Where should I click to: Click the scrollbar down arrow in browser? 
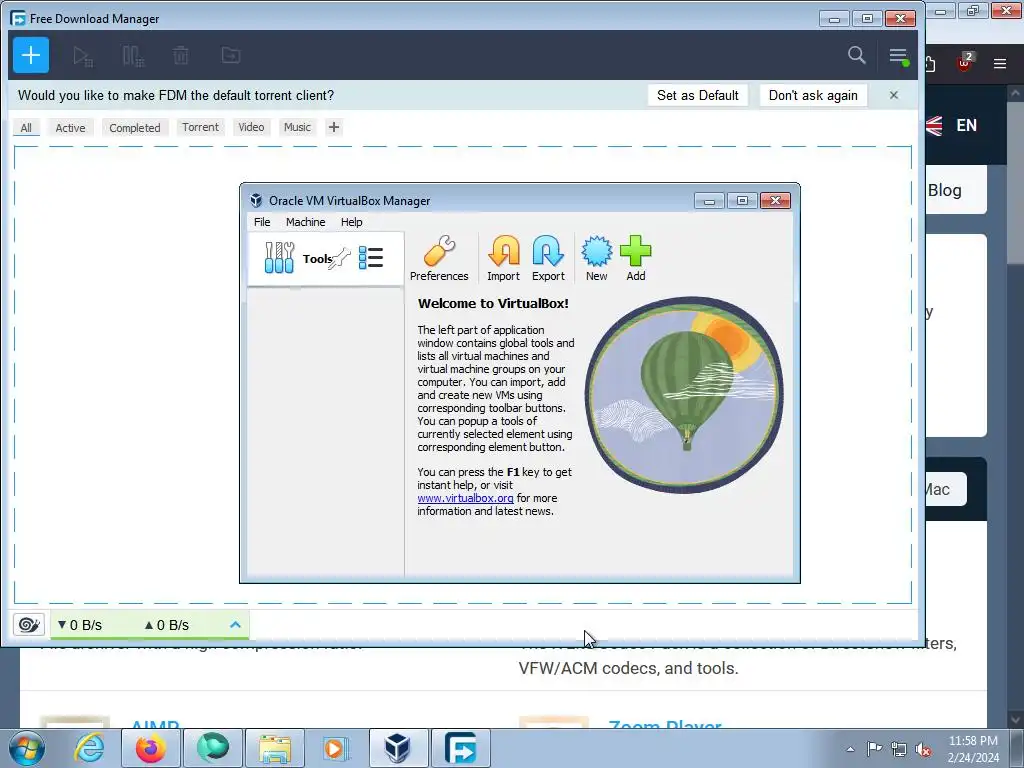tap(1016, 720)
